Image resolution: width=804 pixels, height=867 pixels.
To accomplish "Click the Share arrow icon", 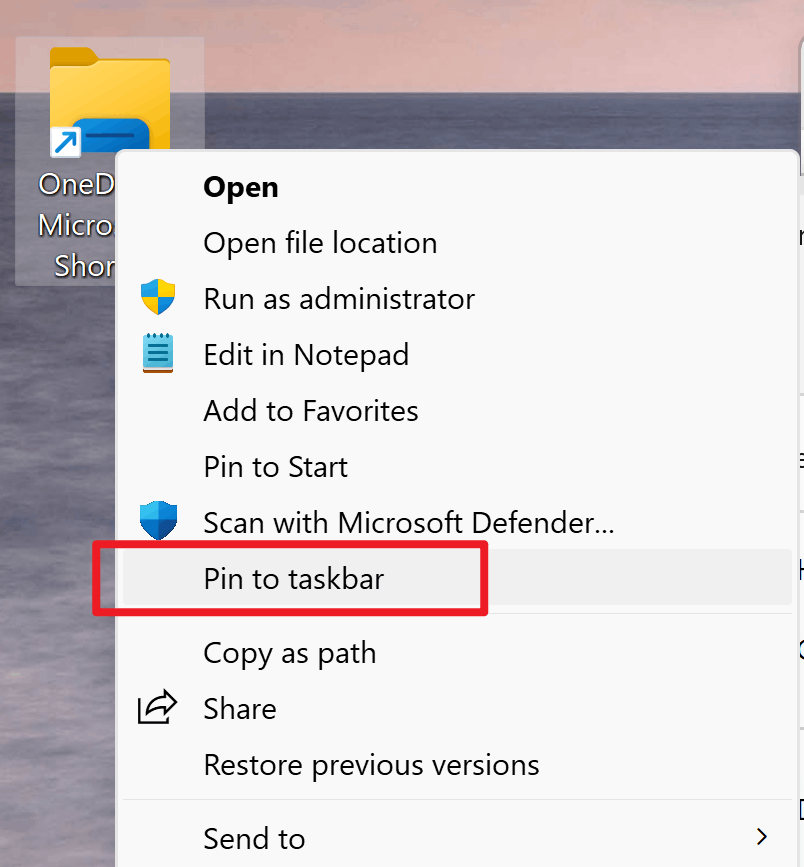I will coord(157,707).
